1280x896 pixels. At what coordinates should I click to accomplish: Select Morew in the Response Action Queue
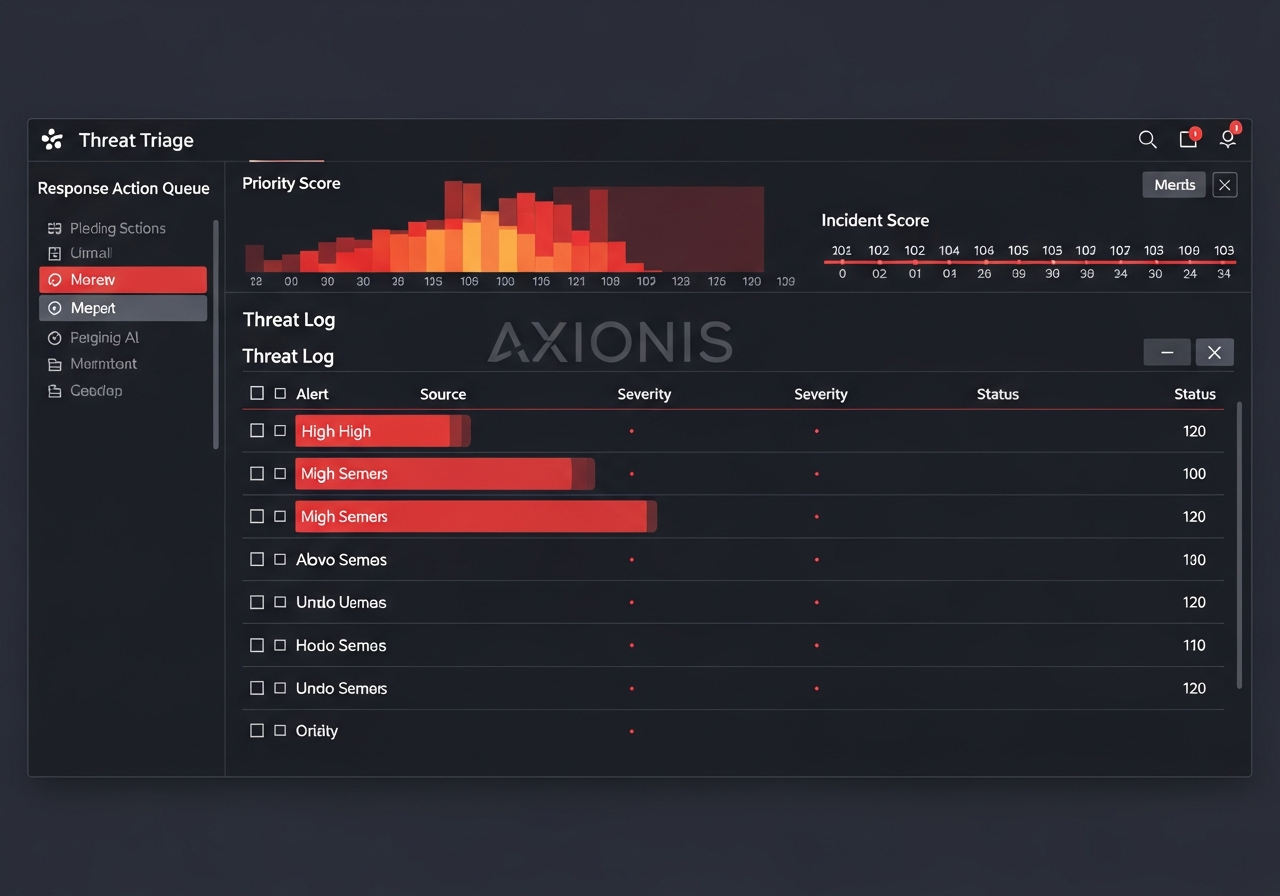tap(122, 279)
